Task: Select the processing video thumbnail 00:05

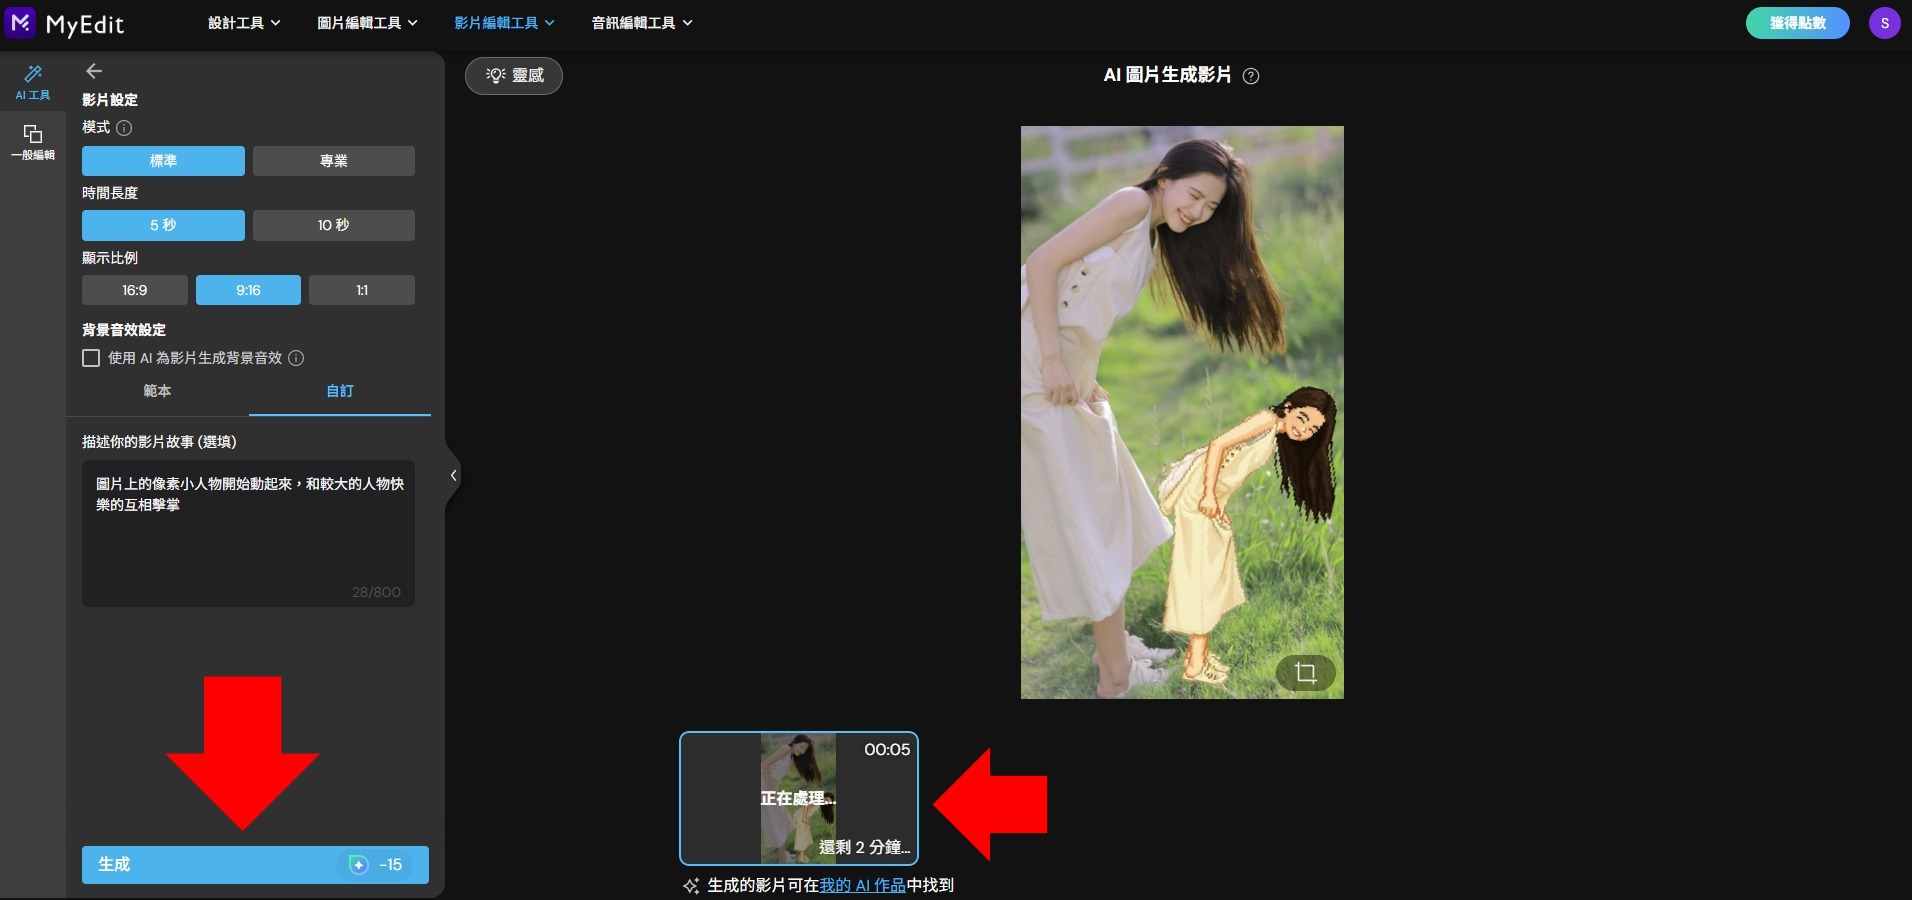Action: click(799, 799)
